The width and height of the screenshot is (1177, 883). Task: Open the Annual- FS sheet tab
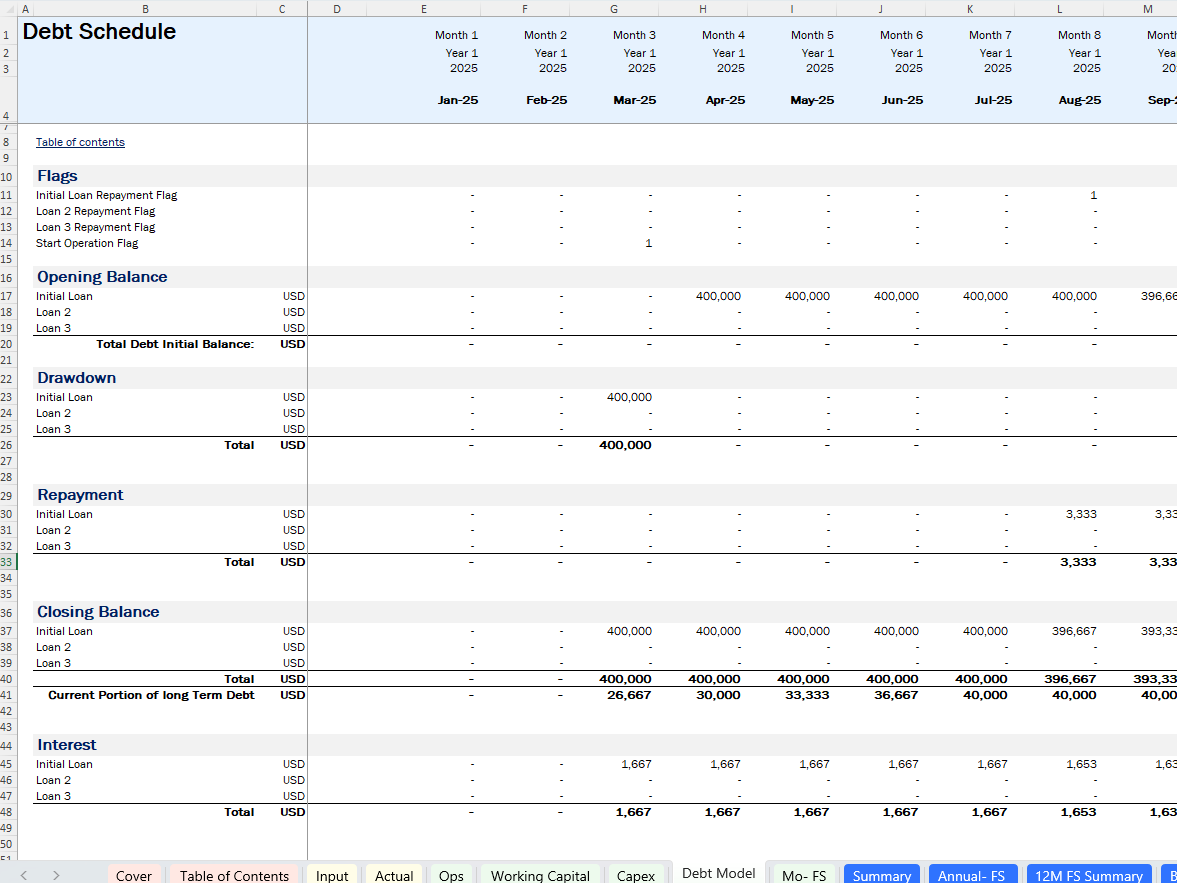coord(971,875)
